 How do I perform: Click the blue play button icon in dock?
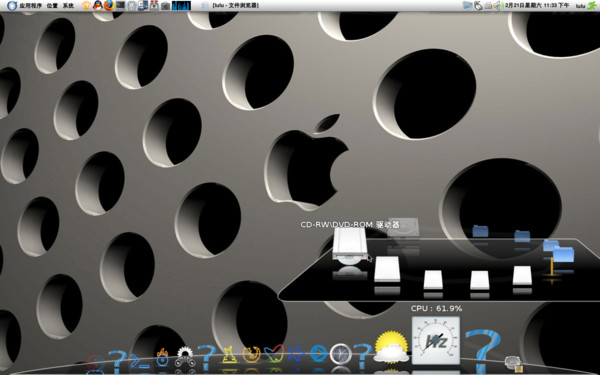point(318,354)
